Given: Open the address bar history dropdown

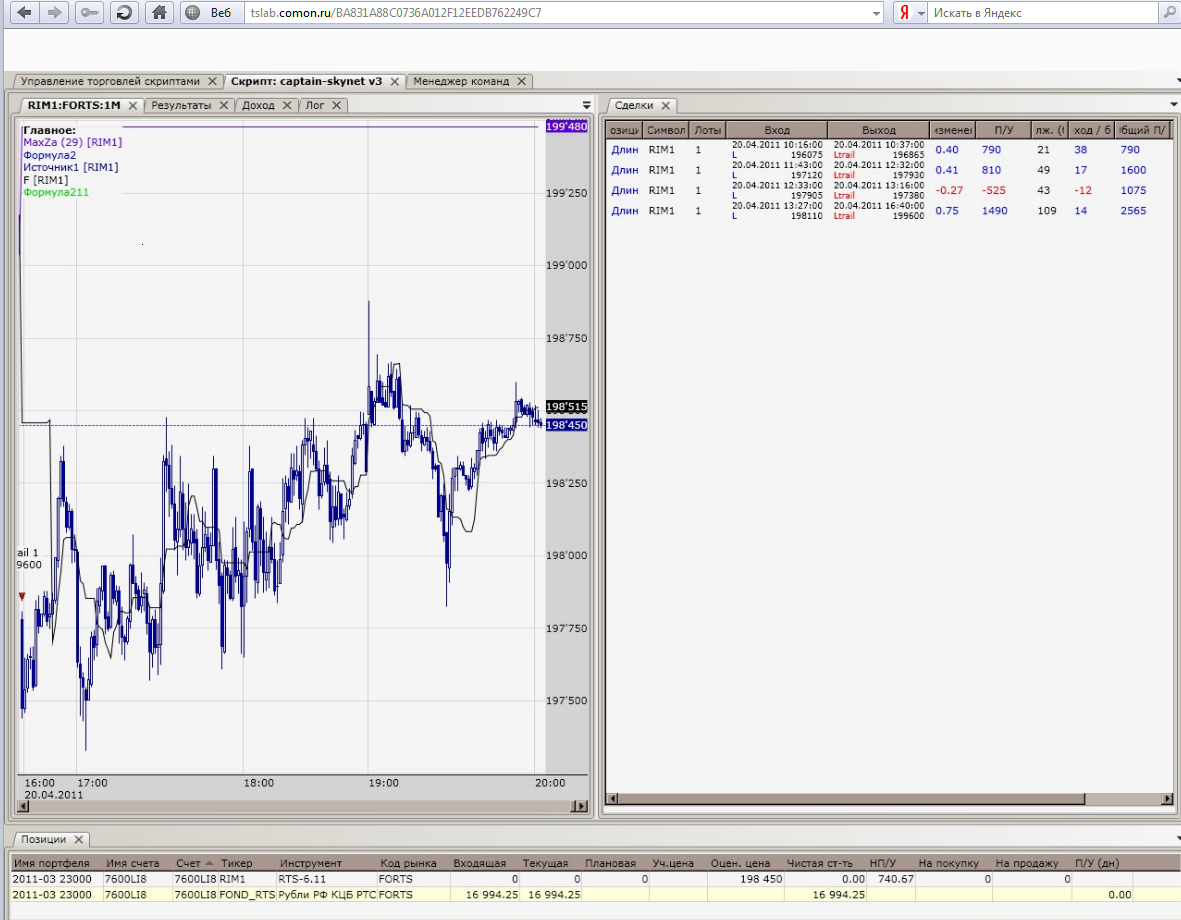Looking at the screenshot, I should pos(876,13).
